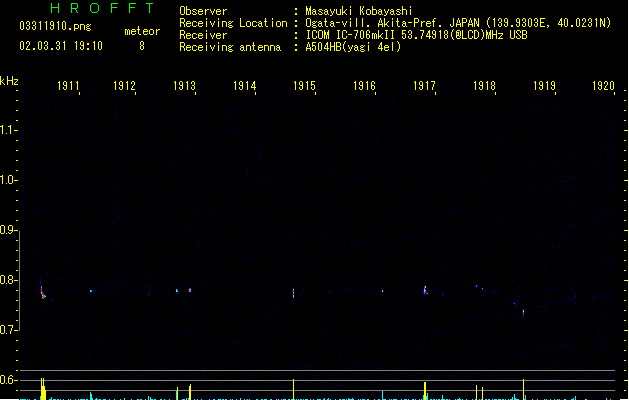This screenshot has height=400, width=629.
Task: Click antenna value A504HB(yagi 4el)
Action: (x=353, y=47)
